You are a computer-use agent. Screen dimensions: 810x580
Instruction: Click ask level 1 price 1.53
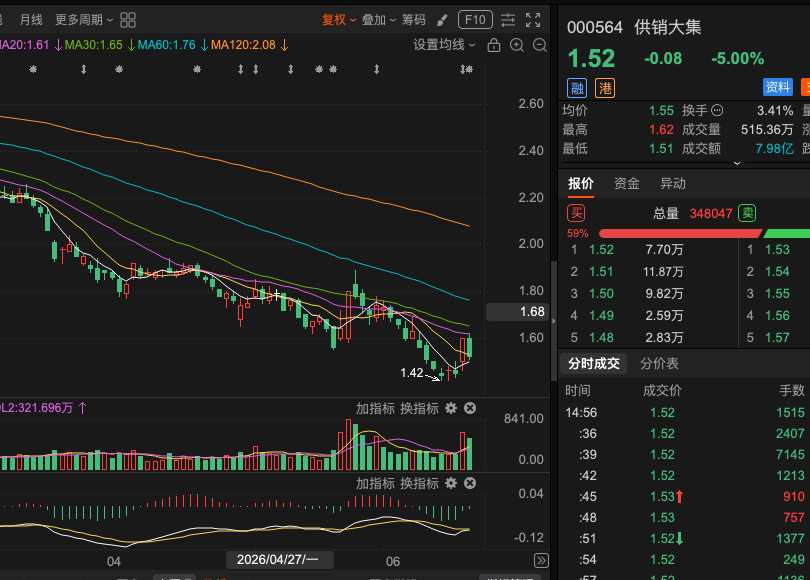click(777, 250)
